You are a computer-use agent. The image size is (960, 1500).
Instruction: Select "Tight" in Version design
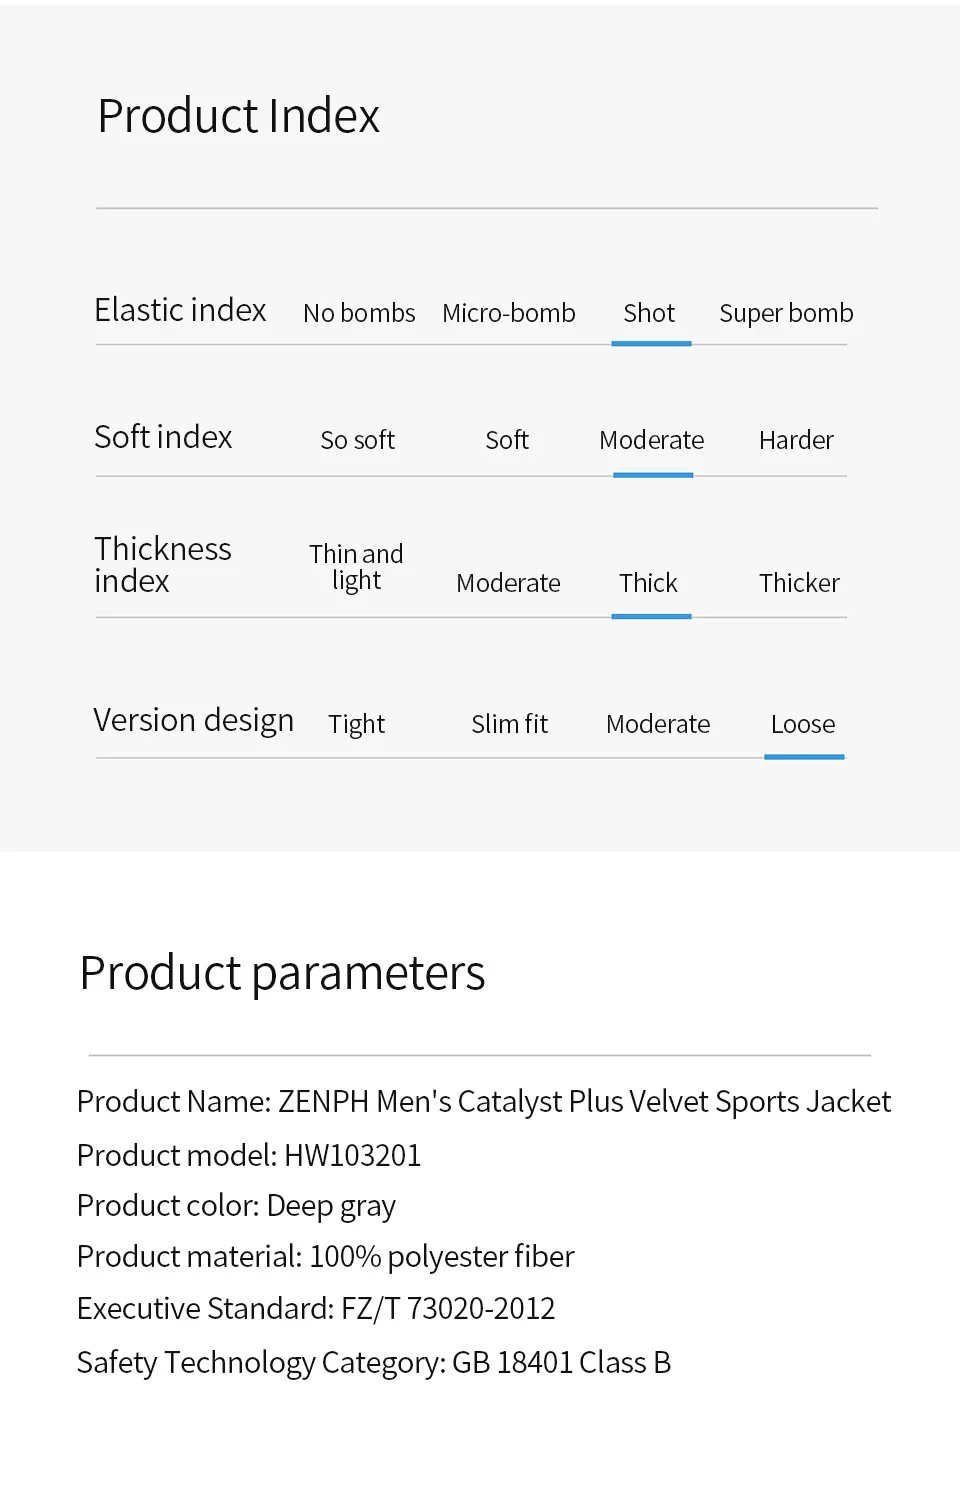pos(356,724)
